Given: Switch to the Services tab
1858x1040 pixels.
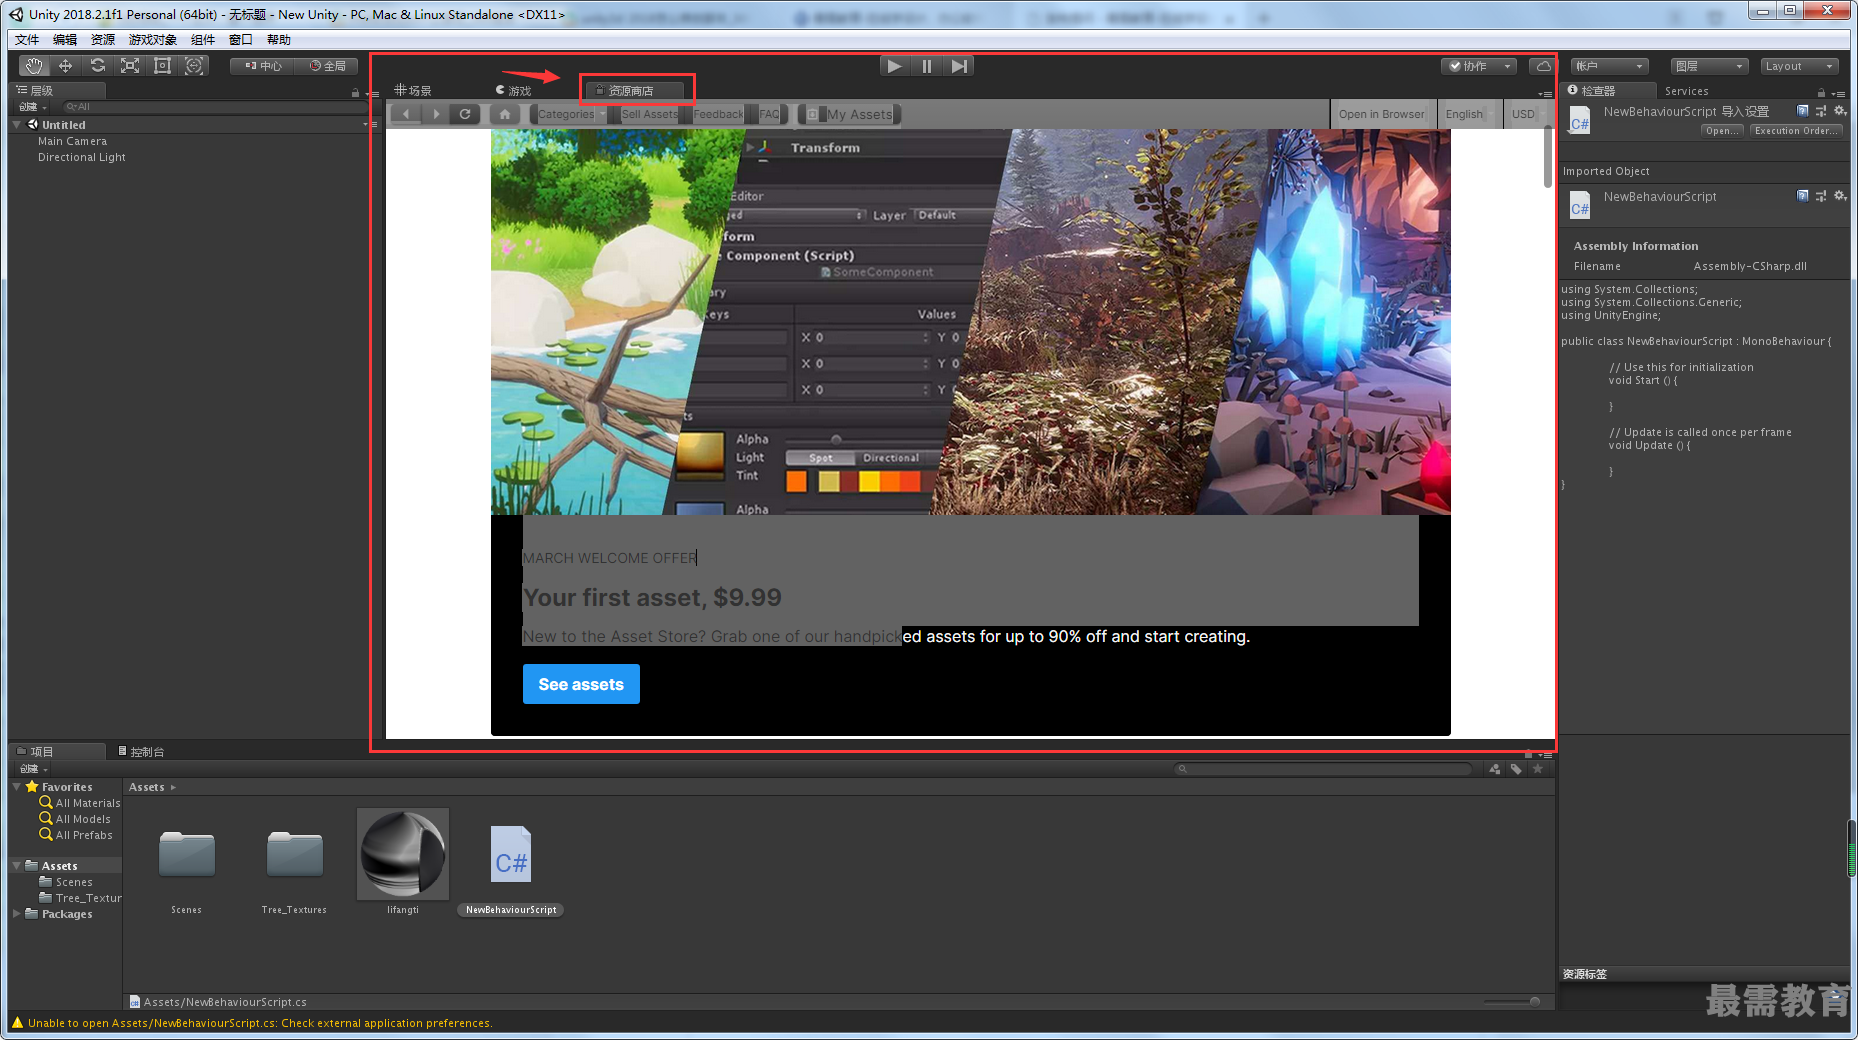Looking at the screenshot, I should 1686,91.
